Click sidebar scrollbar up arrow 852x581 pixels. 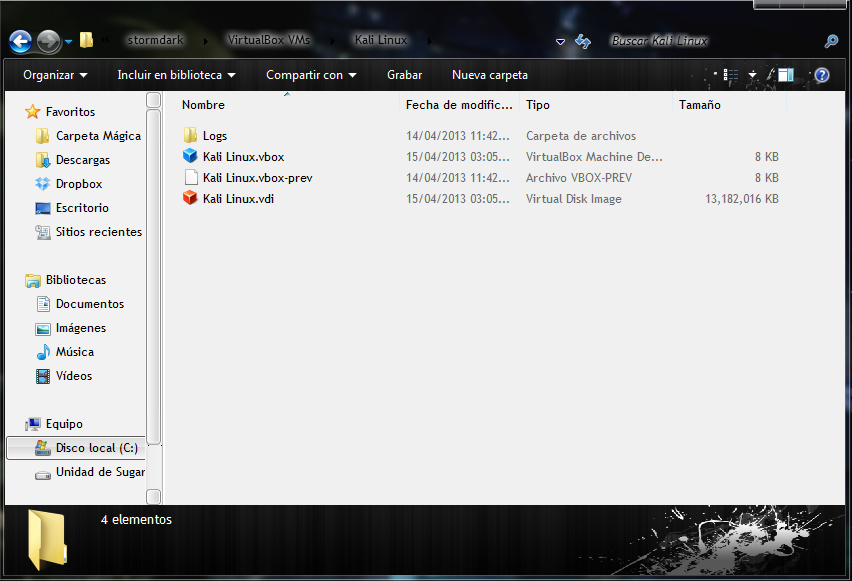(154, 100)
